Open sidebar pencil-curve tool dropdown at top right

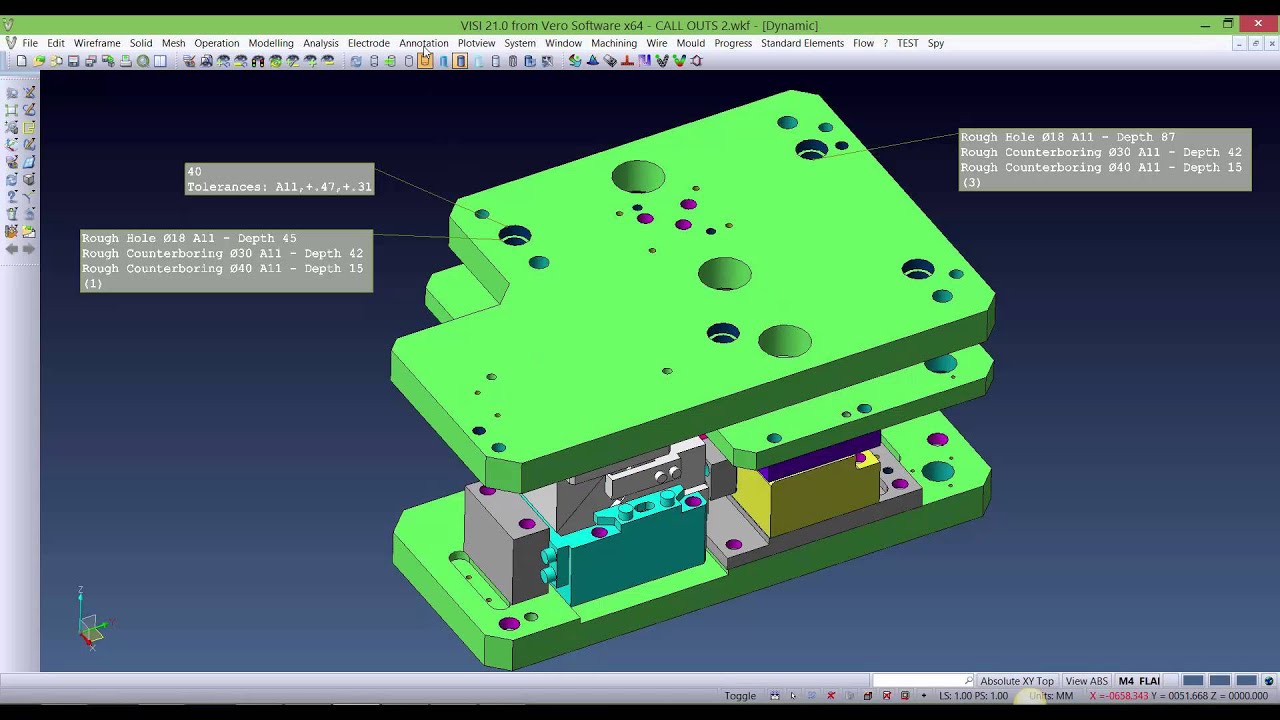[x=29, y=92]
